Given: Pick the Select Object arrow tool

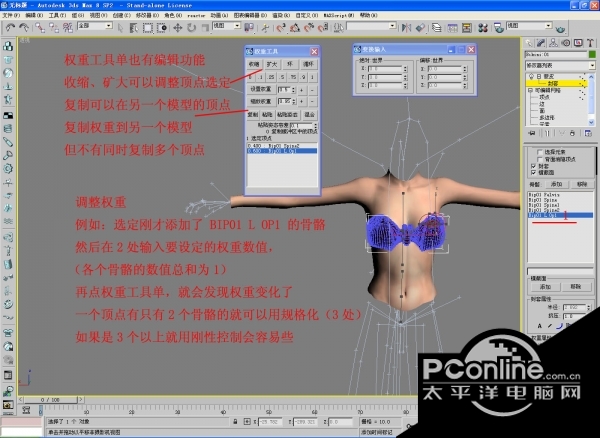Looking at the screenshot, I should (x=121, y=28).
